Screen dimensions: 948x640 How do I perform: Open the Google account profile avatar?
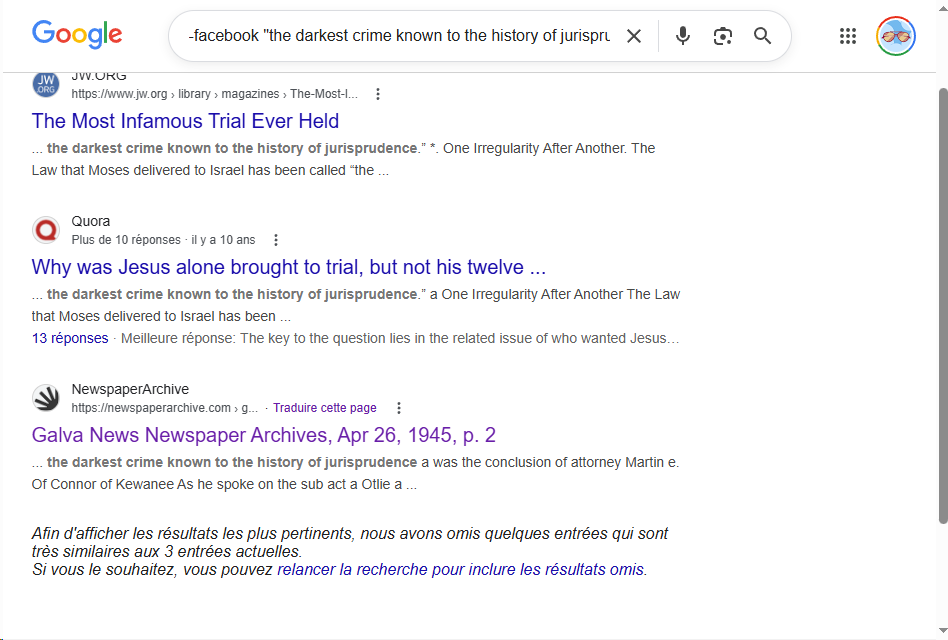(x=895, y=36)
